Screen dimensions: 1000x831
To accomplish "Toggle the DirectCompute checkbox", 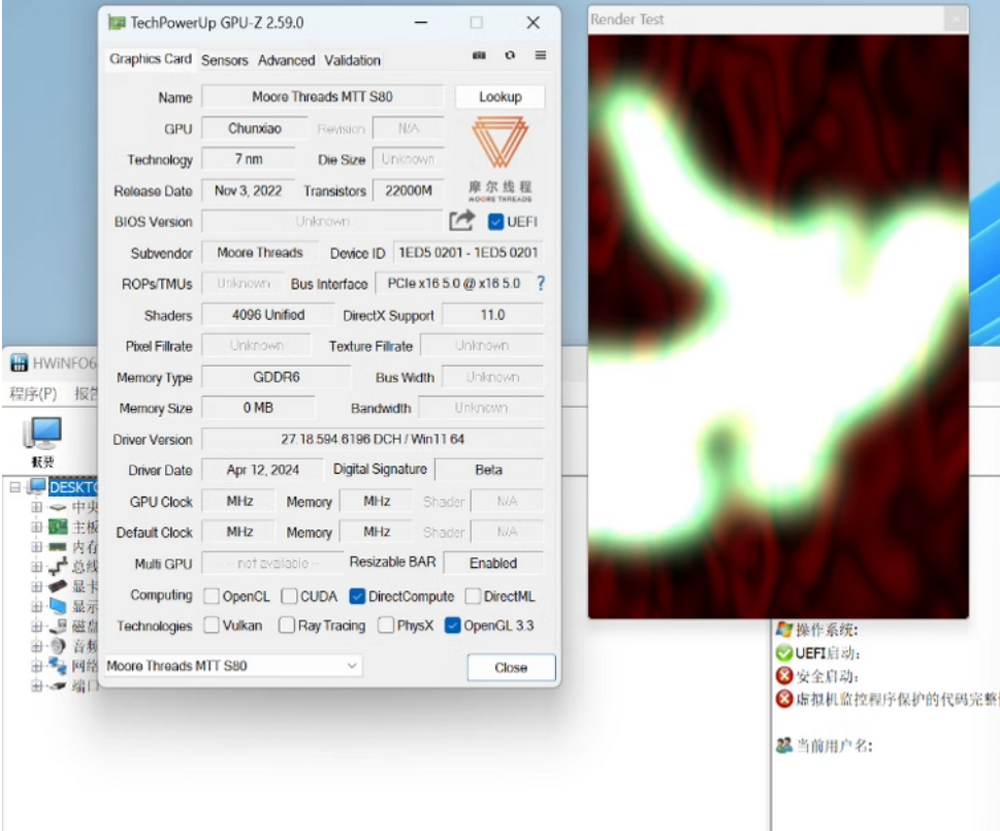I will point(357,596).
